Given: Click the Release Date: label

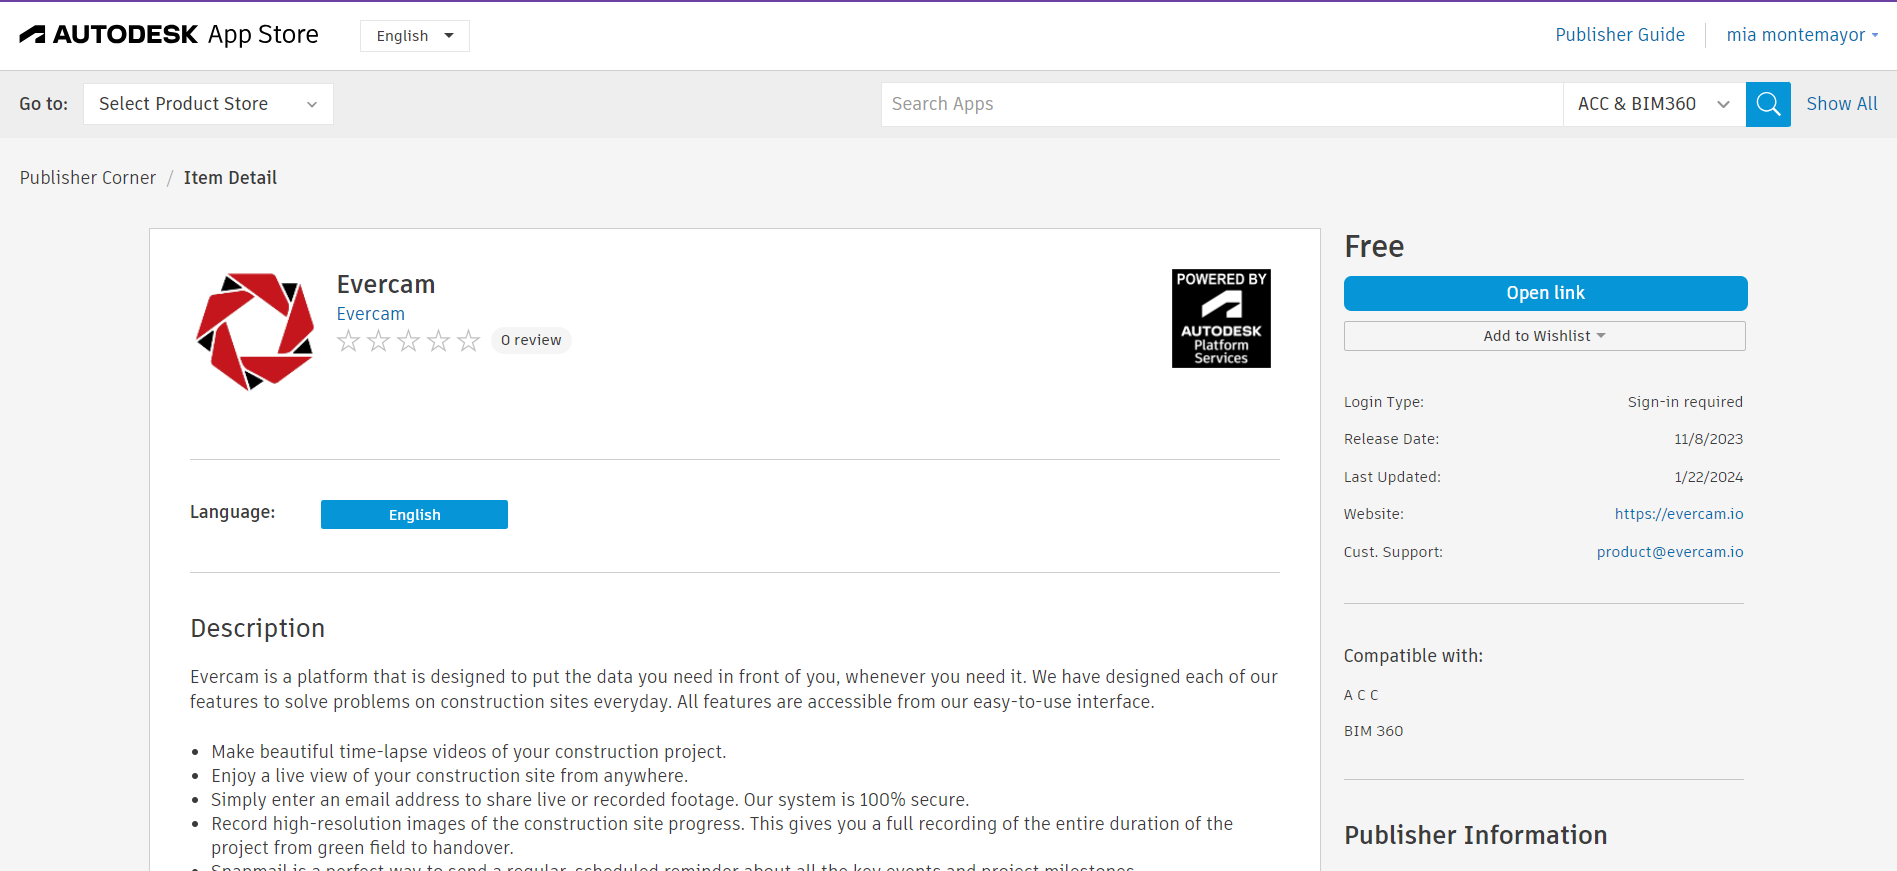Looking at the screenshot, I should pyautogui.click(x=1392, y=439).
